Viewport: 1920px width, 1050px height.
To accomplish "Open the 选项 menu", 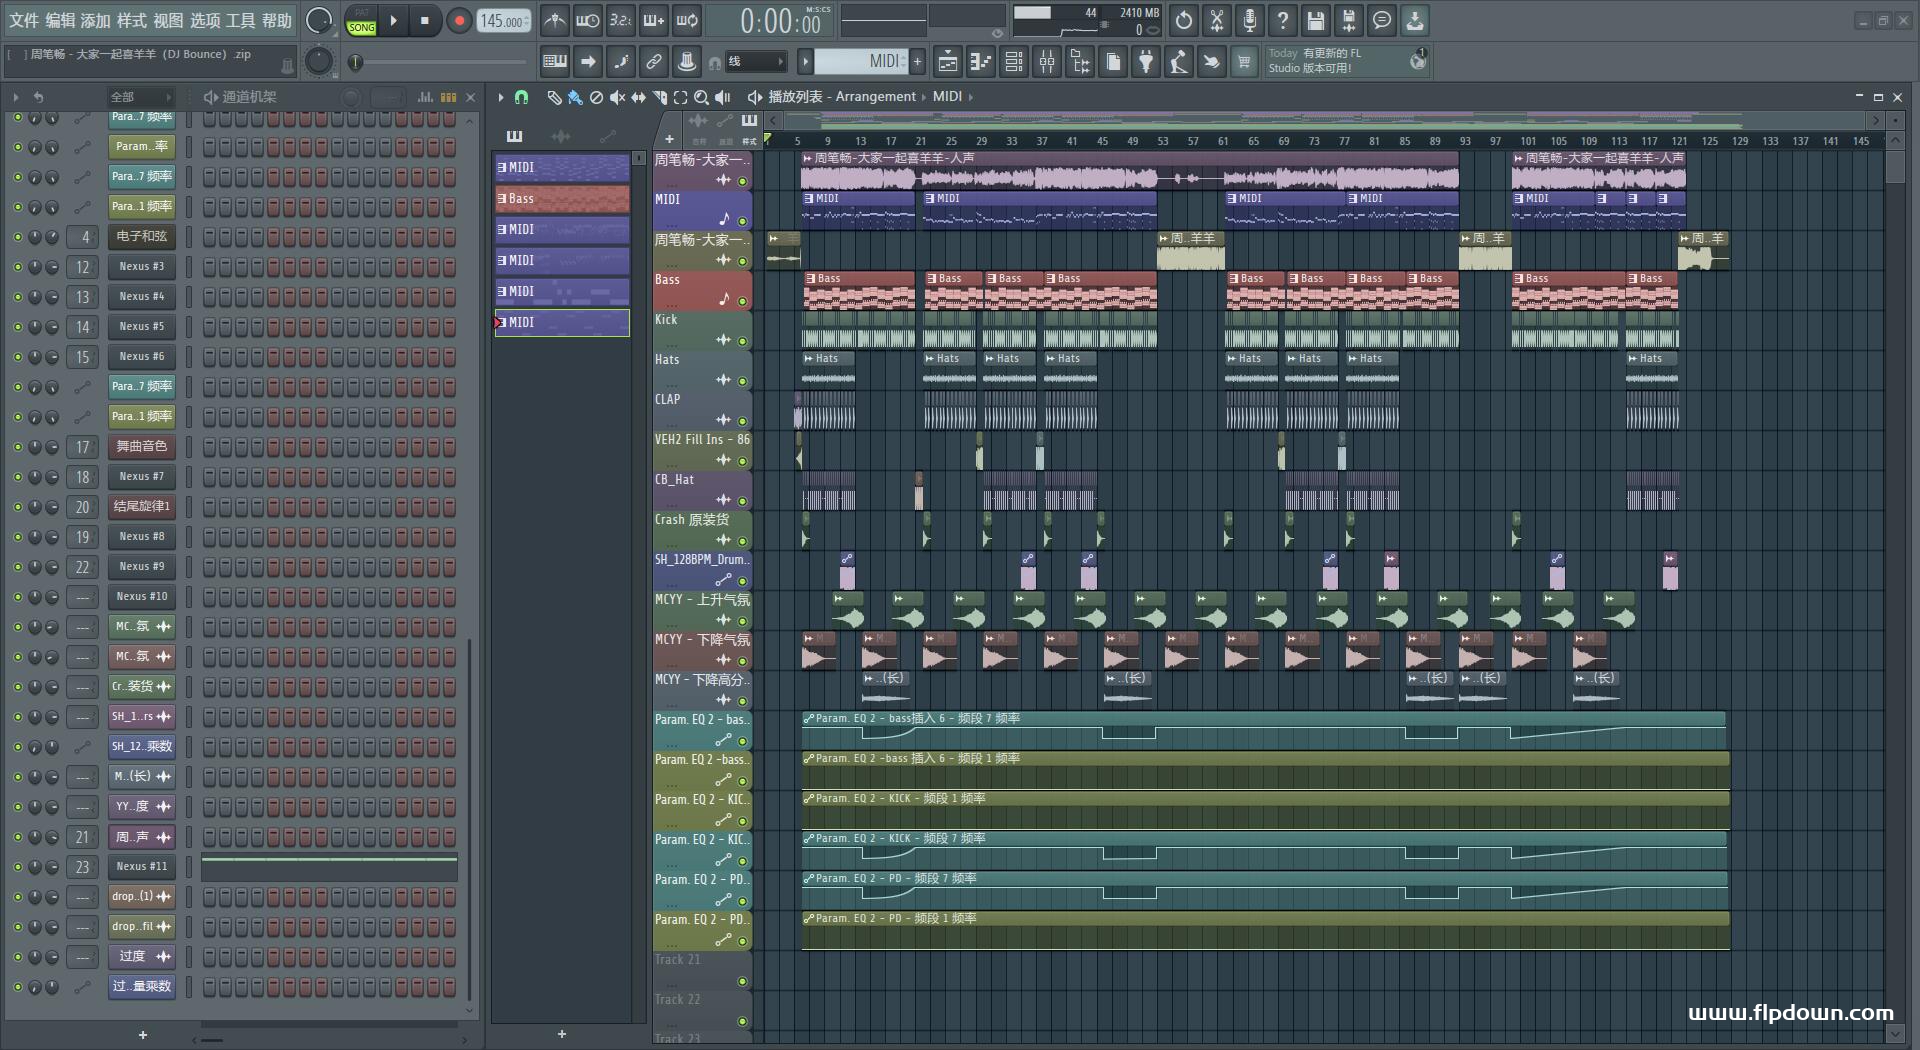I will coord(205,20).
